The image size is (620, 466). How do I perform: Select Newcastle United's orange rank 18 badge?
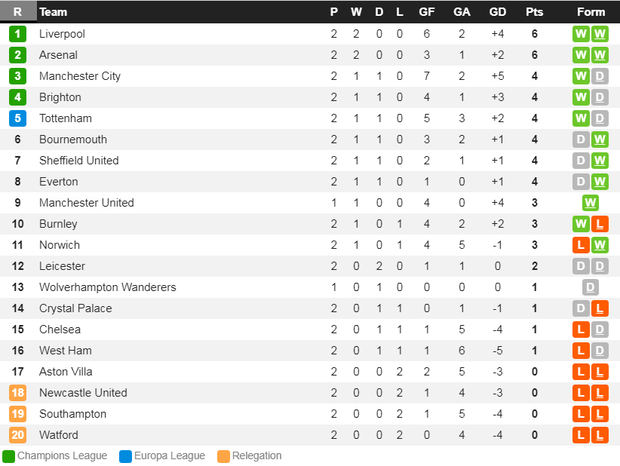[17, 393]
